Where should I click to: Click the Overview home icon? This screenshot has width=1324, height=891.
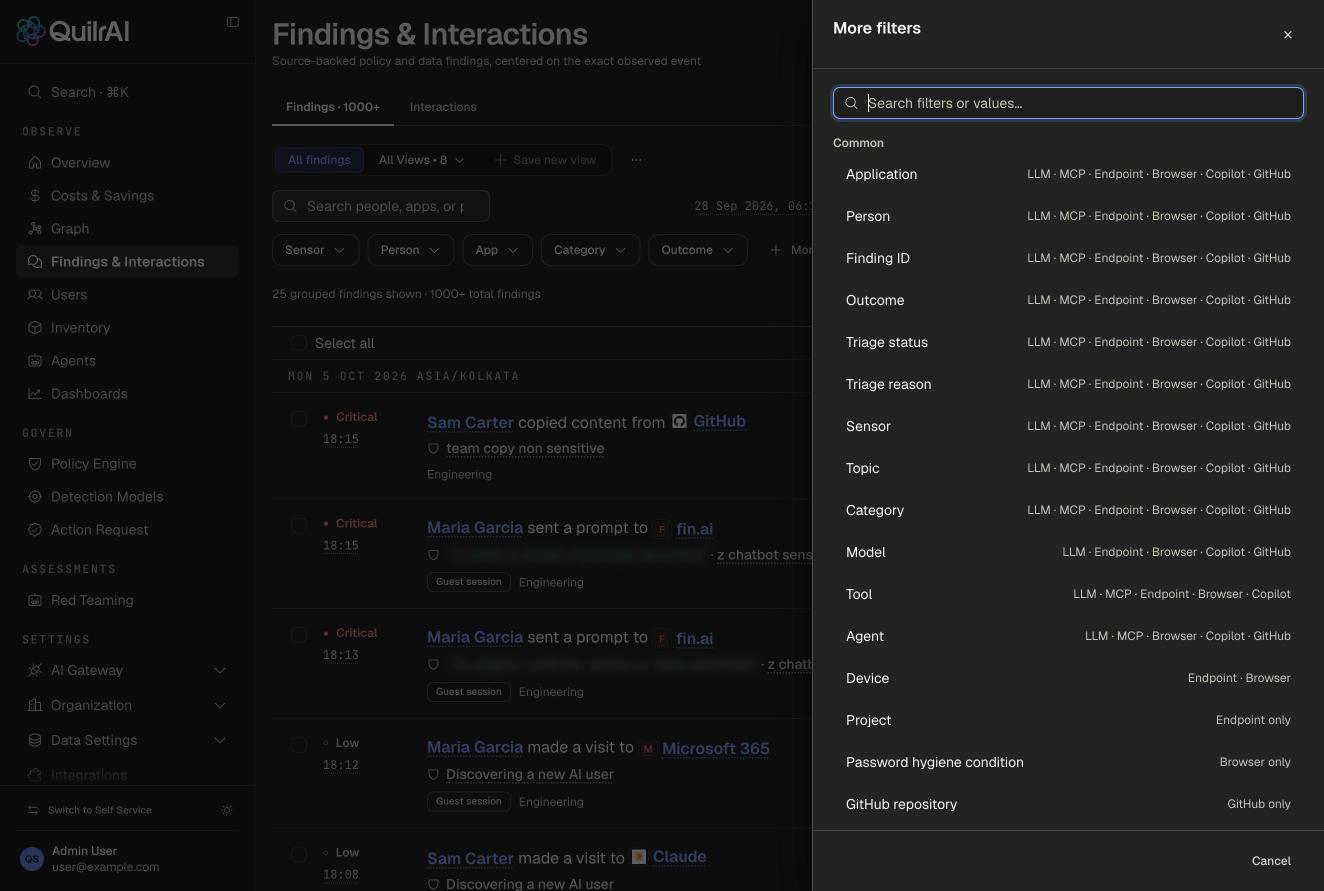(35, 163)
